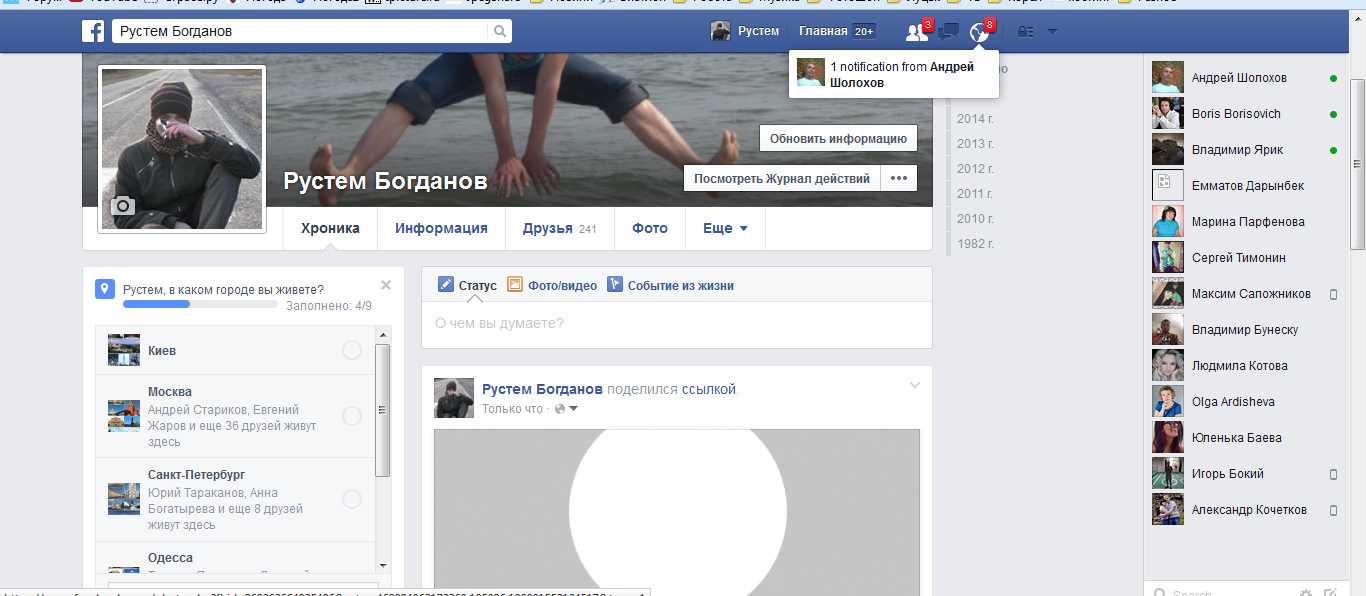Click the Посмотреть Журнал действий button
Image resolution: width=1366 pixels, height=596 pixels.
[782, 178]
